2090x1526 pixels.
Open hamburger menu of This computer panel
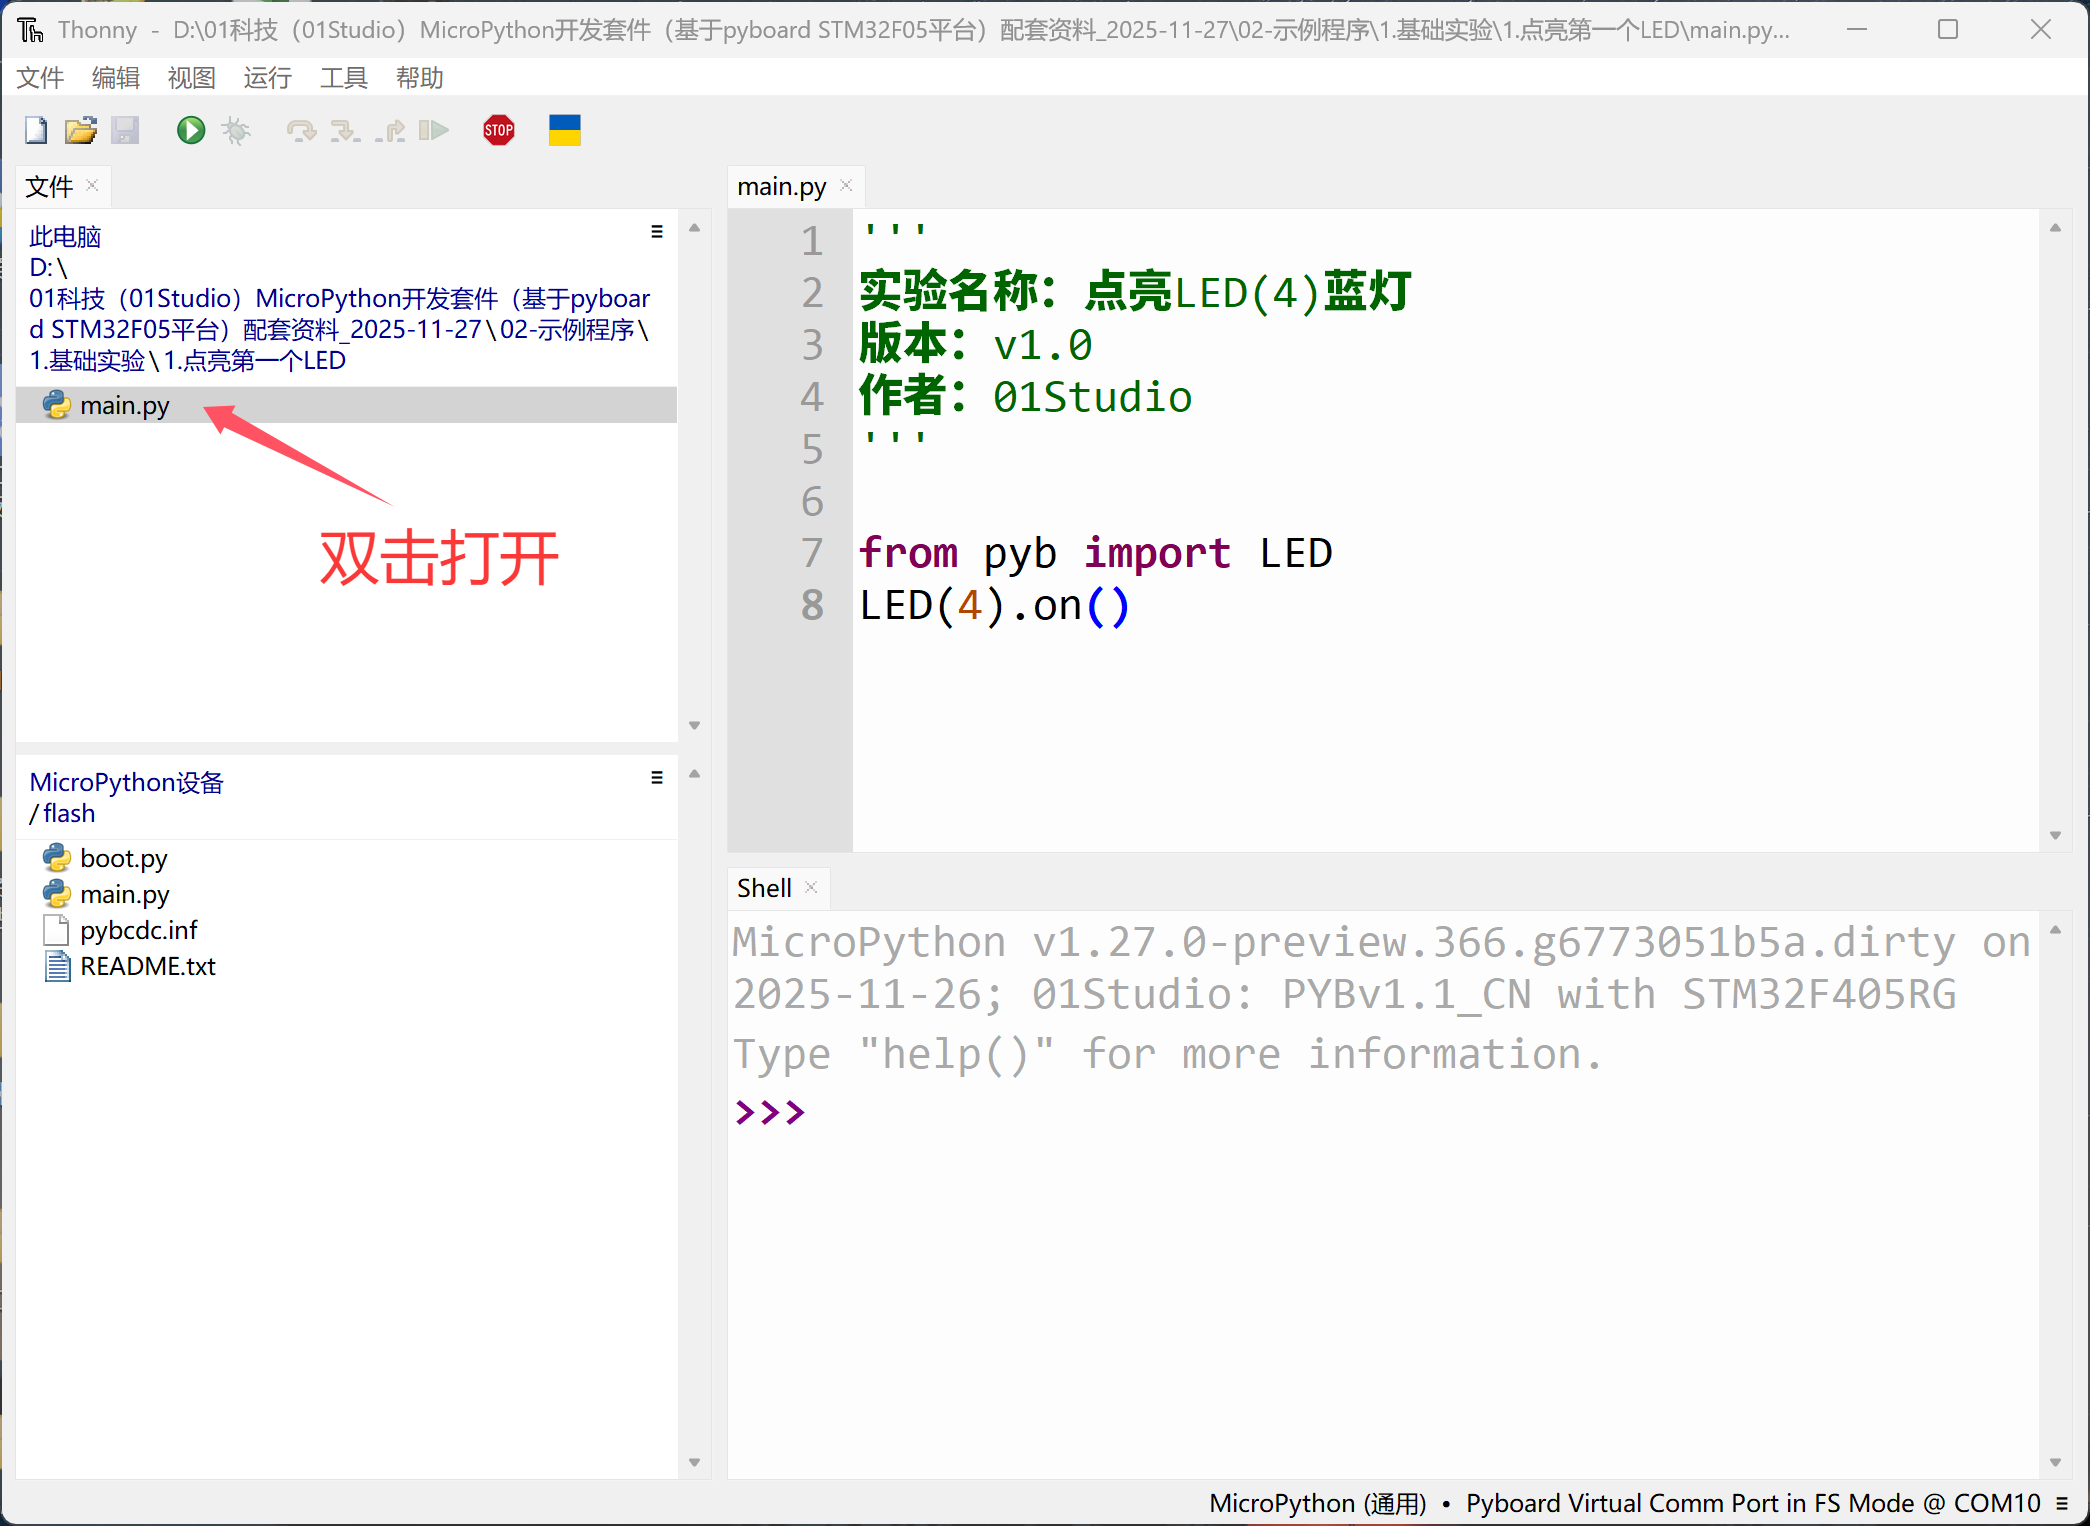(x=656, y=231)
